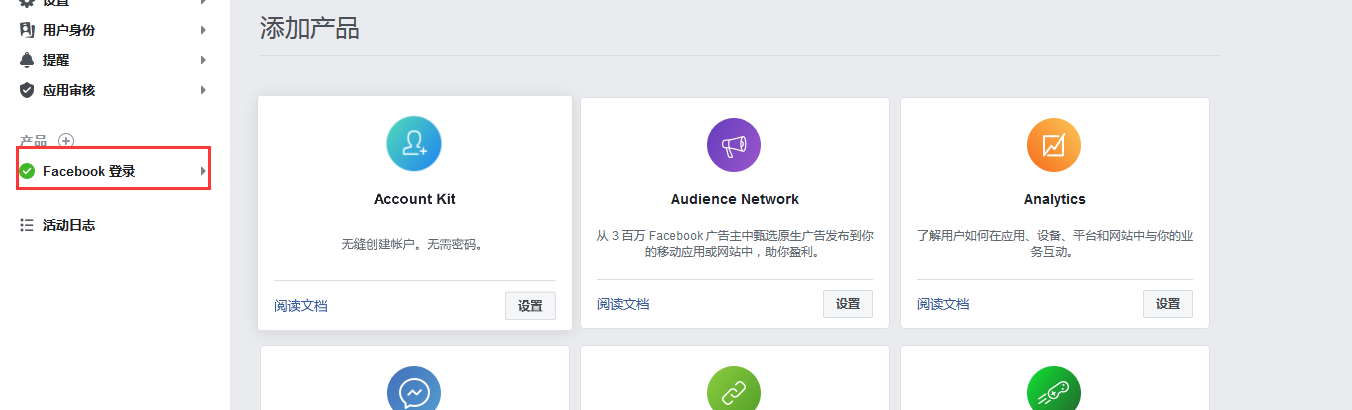Click the green game controller icon
The width and height of the screenshot is (1352, 410).
[x=1054, y=392]
